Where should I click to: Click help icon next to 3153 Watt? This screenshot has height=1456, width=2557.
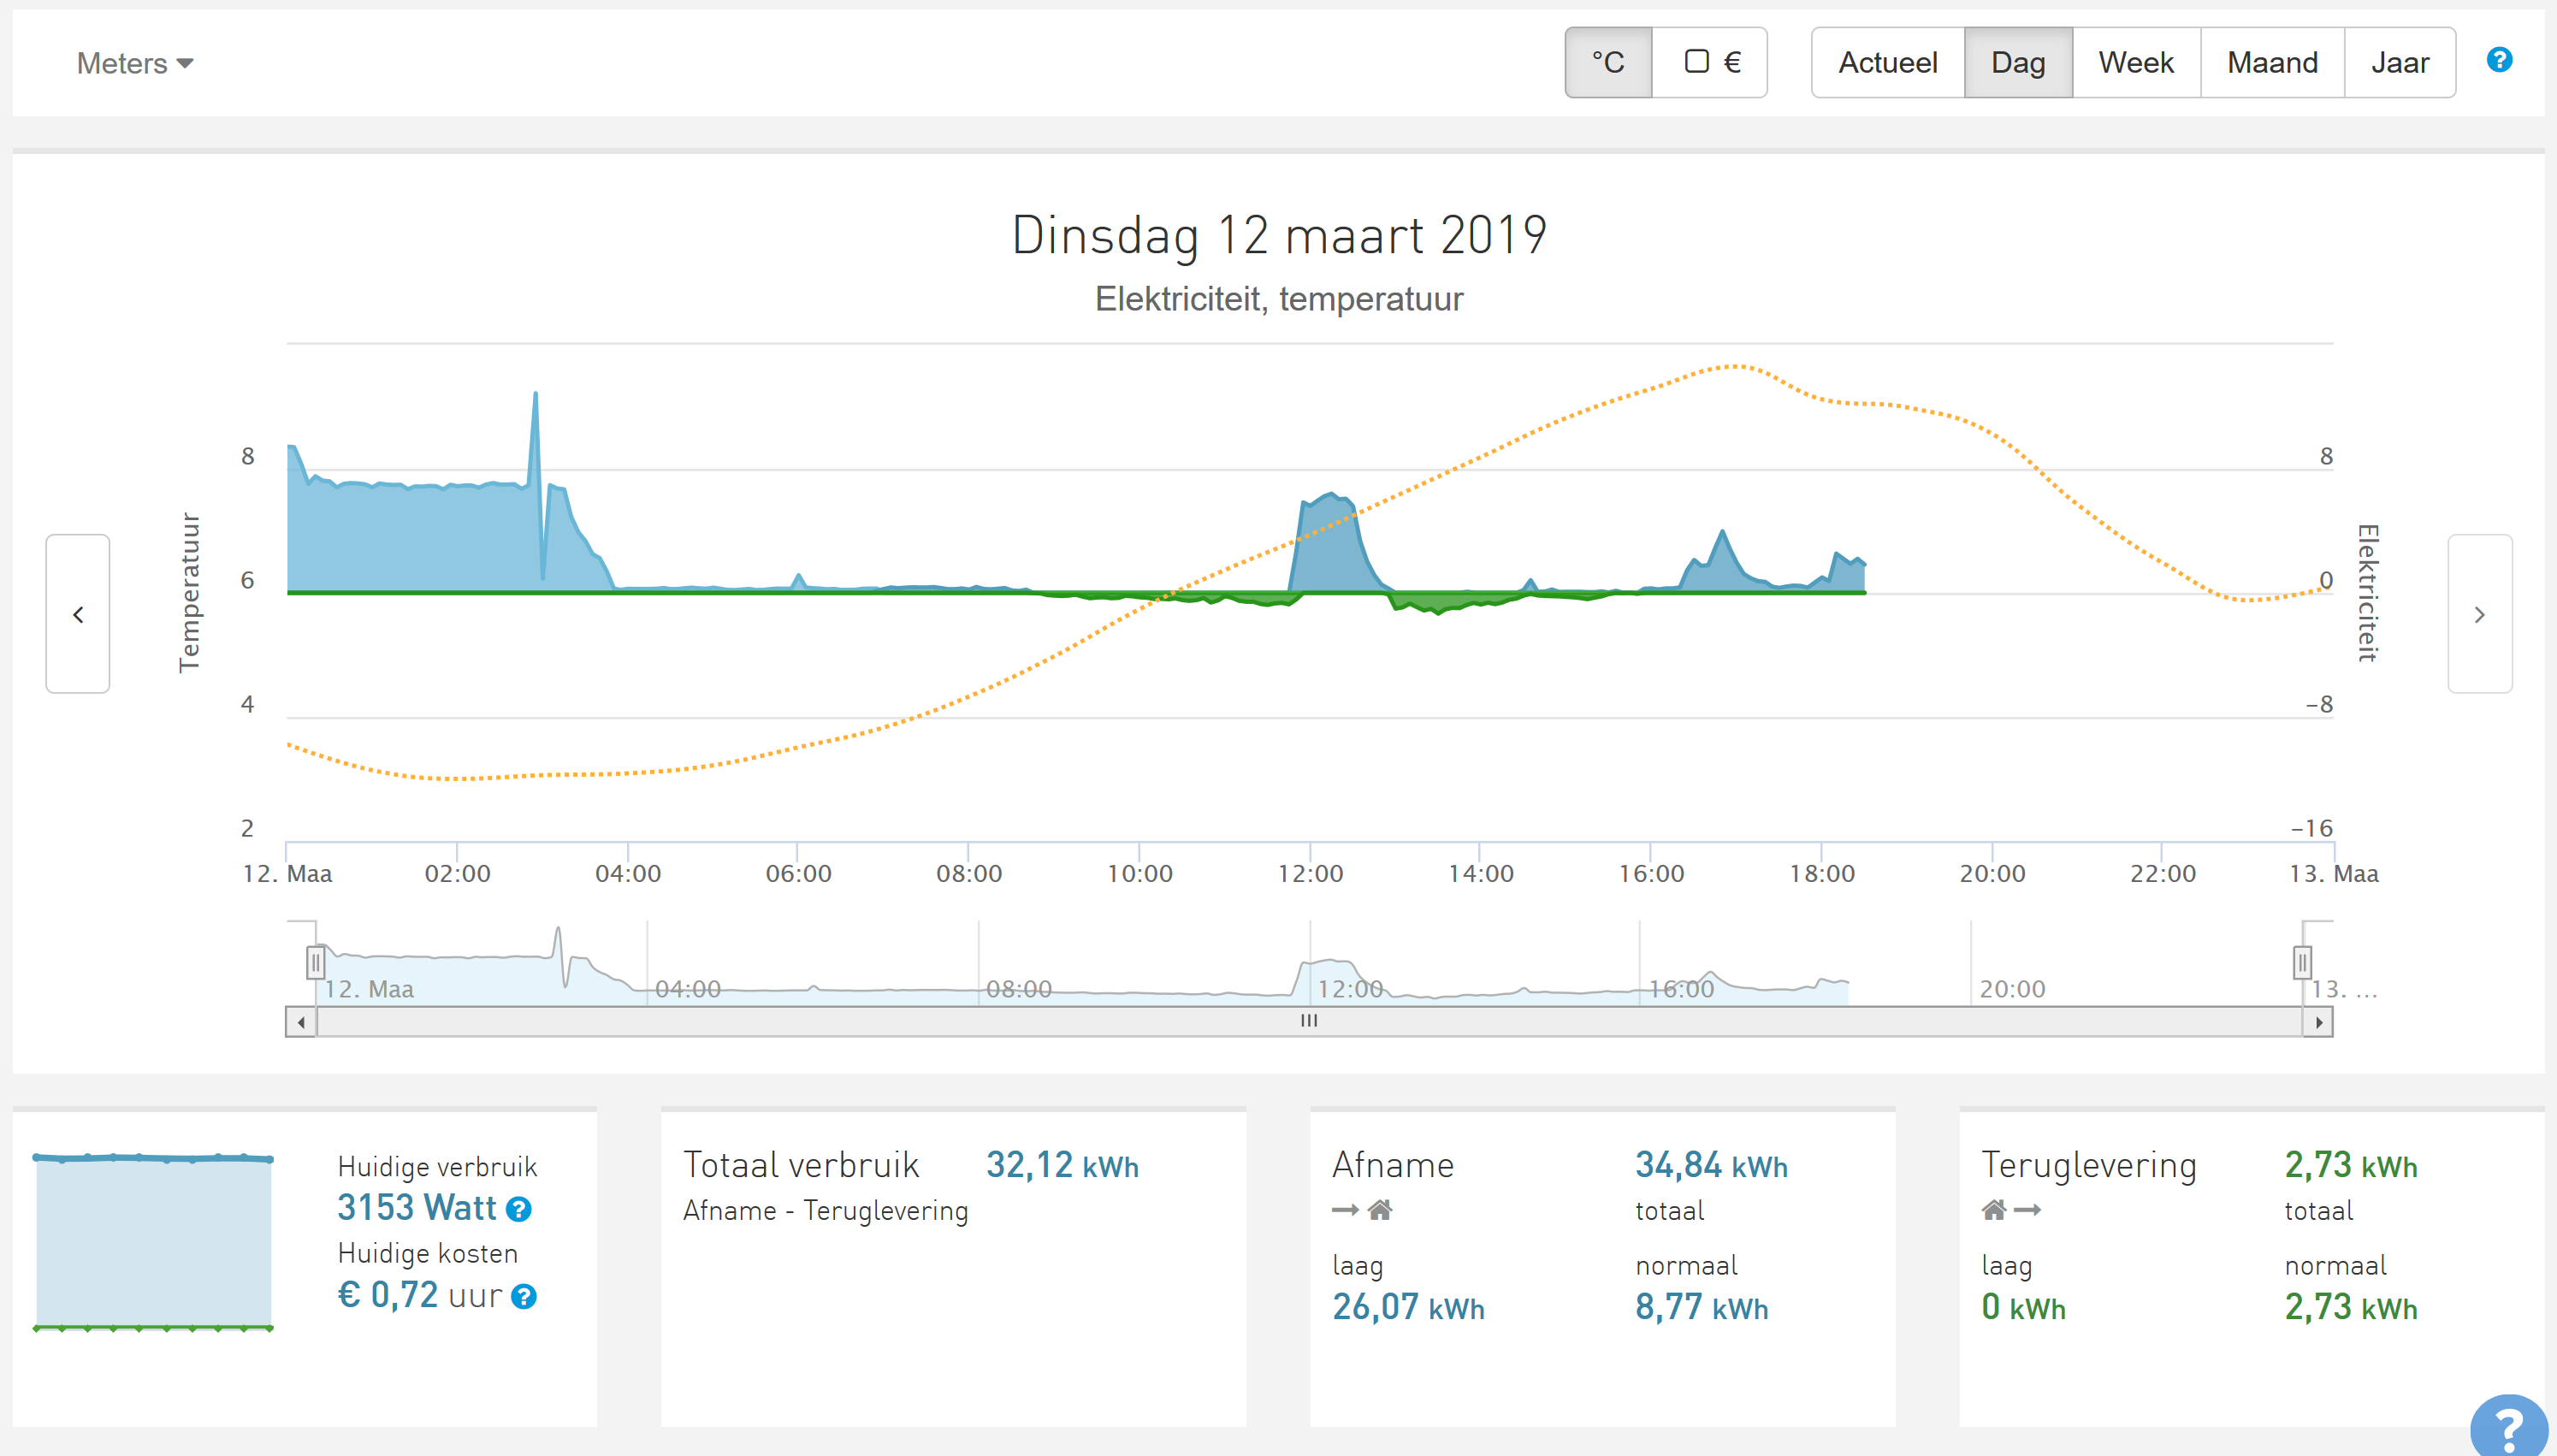click(518, 1210)
